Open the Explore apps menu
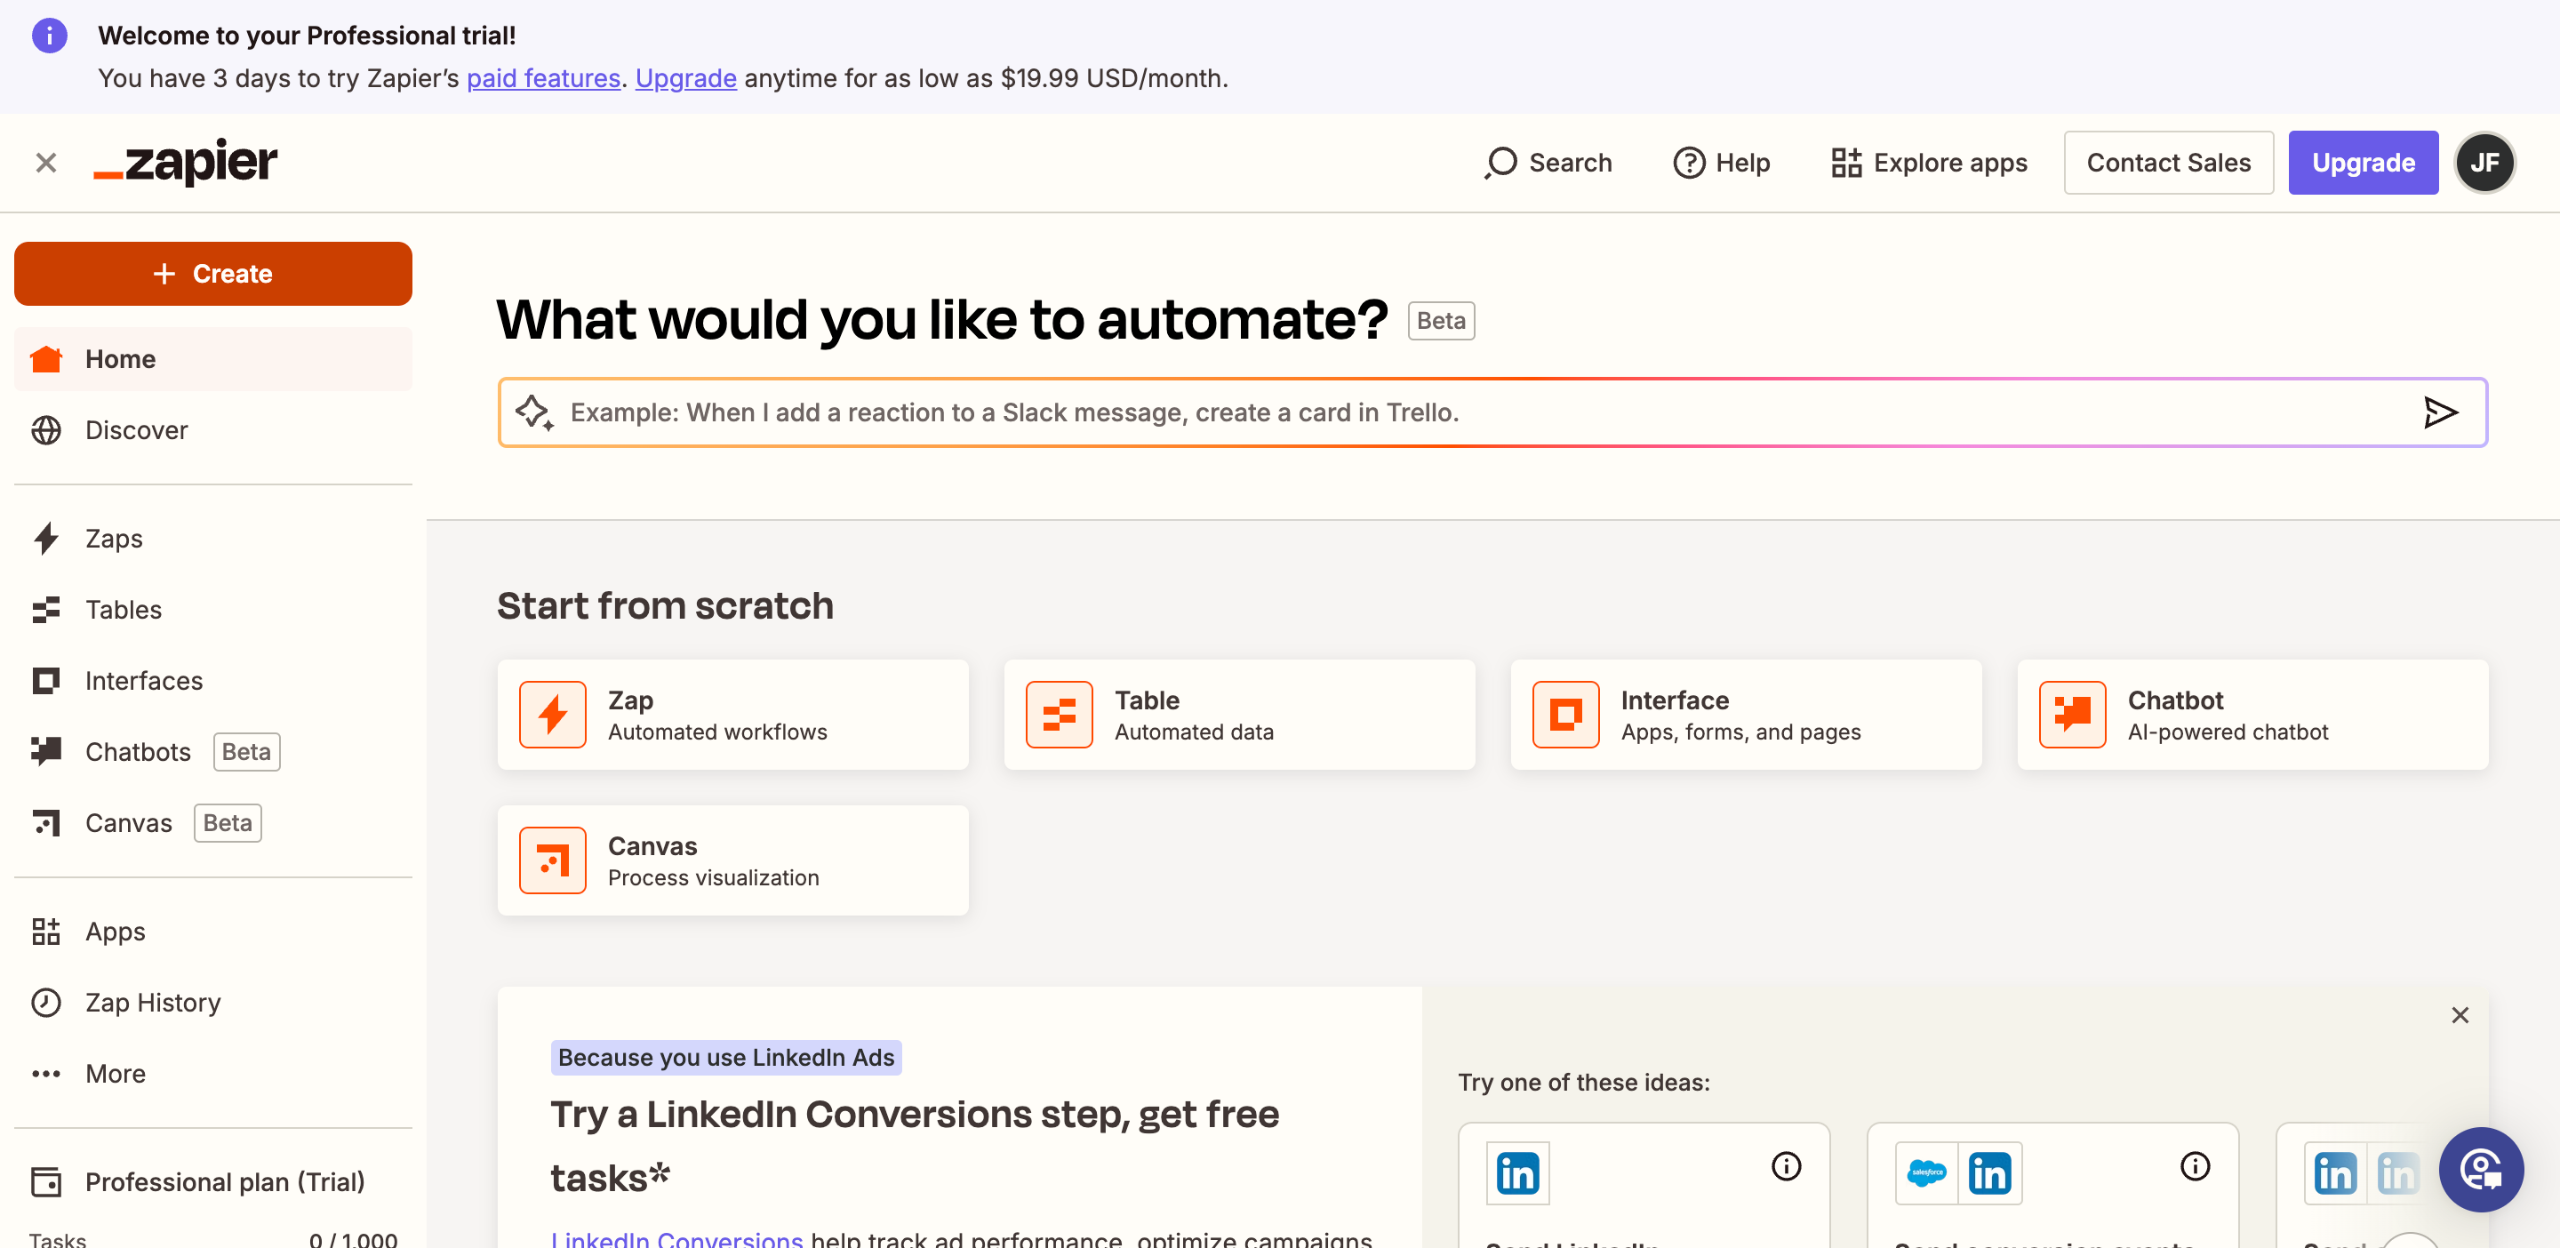The width and height of the screenshot is (2560, 1248). [x=1929, y=162]
